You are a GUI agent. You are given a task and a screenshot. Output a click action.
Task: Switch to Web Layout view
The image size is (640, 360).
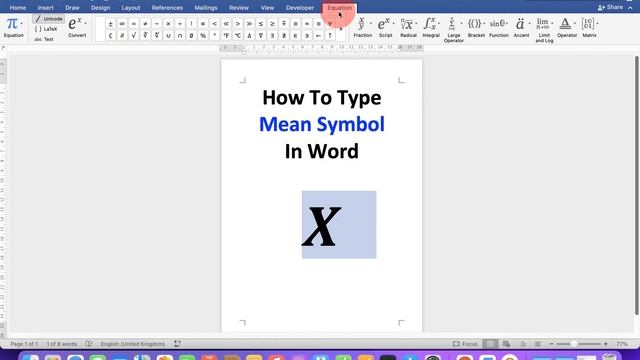click(x=507, y=344)
